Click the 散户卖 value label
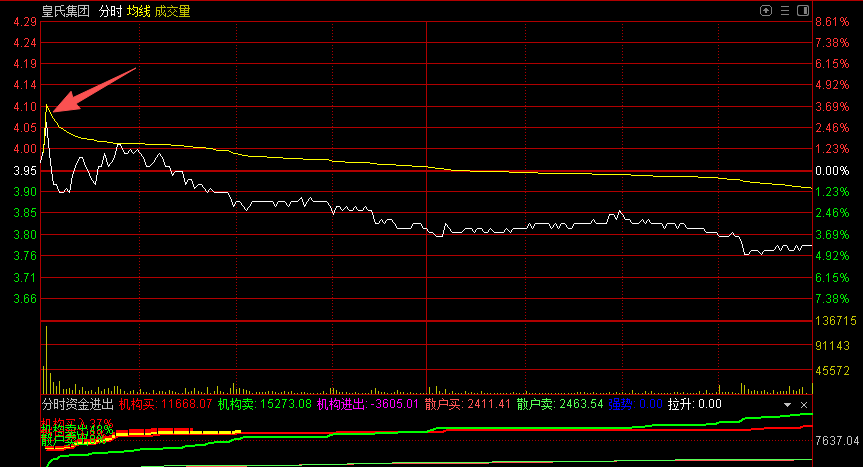The width and height of the screenshot is (863, 467). click(561, 404)
